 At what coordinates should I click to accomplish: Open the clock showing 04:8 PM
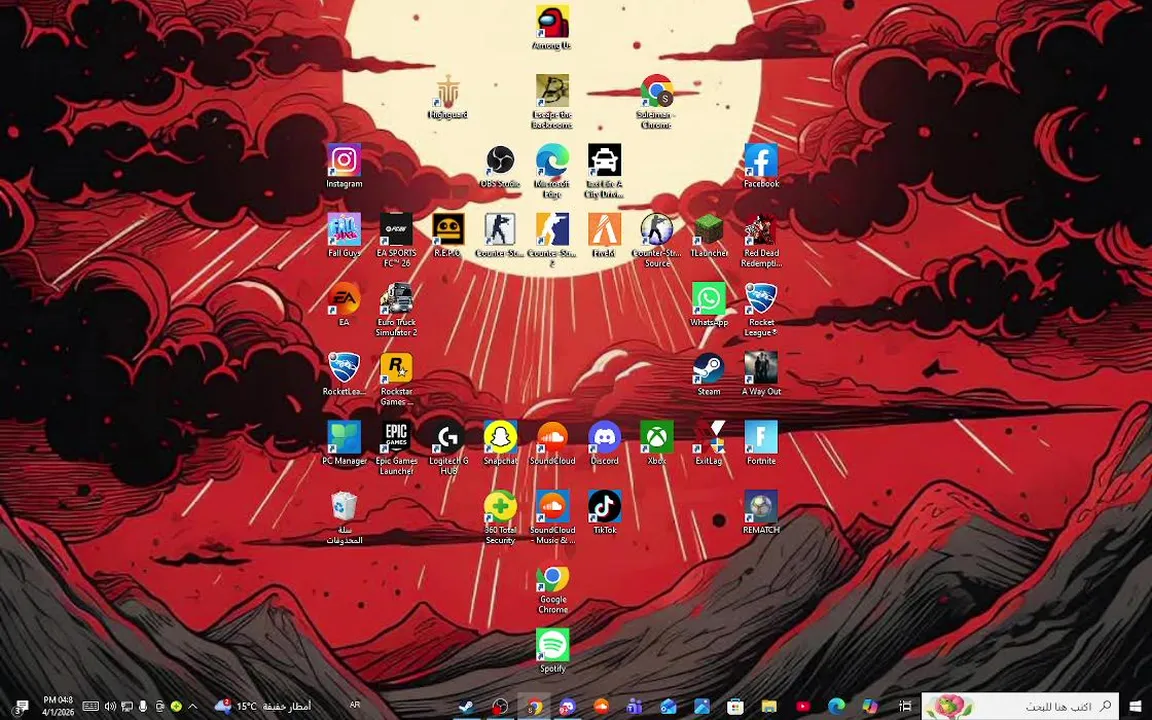click(57, 706)
